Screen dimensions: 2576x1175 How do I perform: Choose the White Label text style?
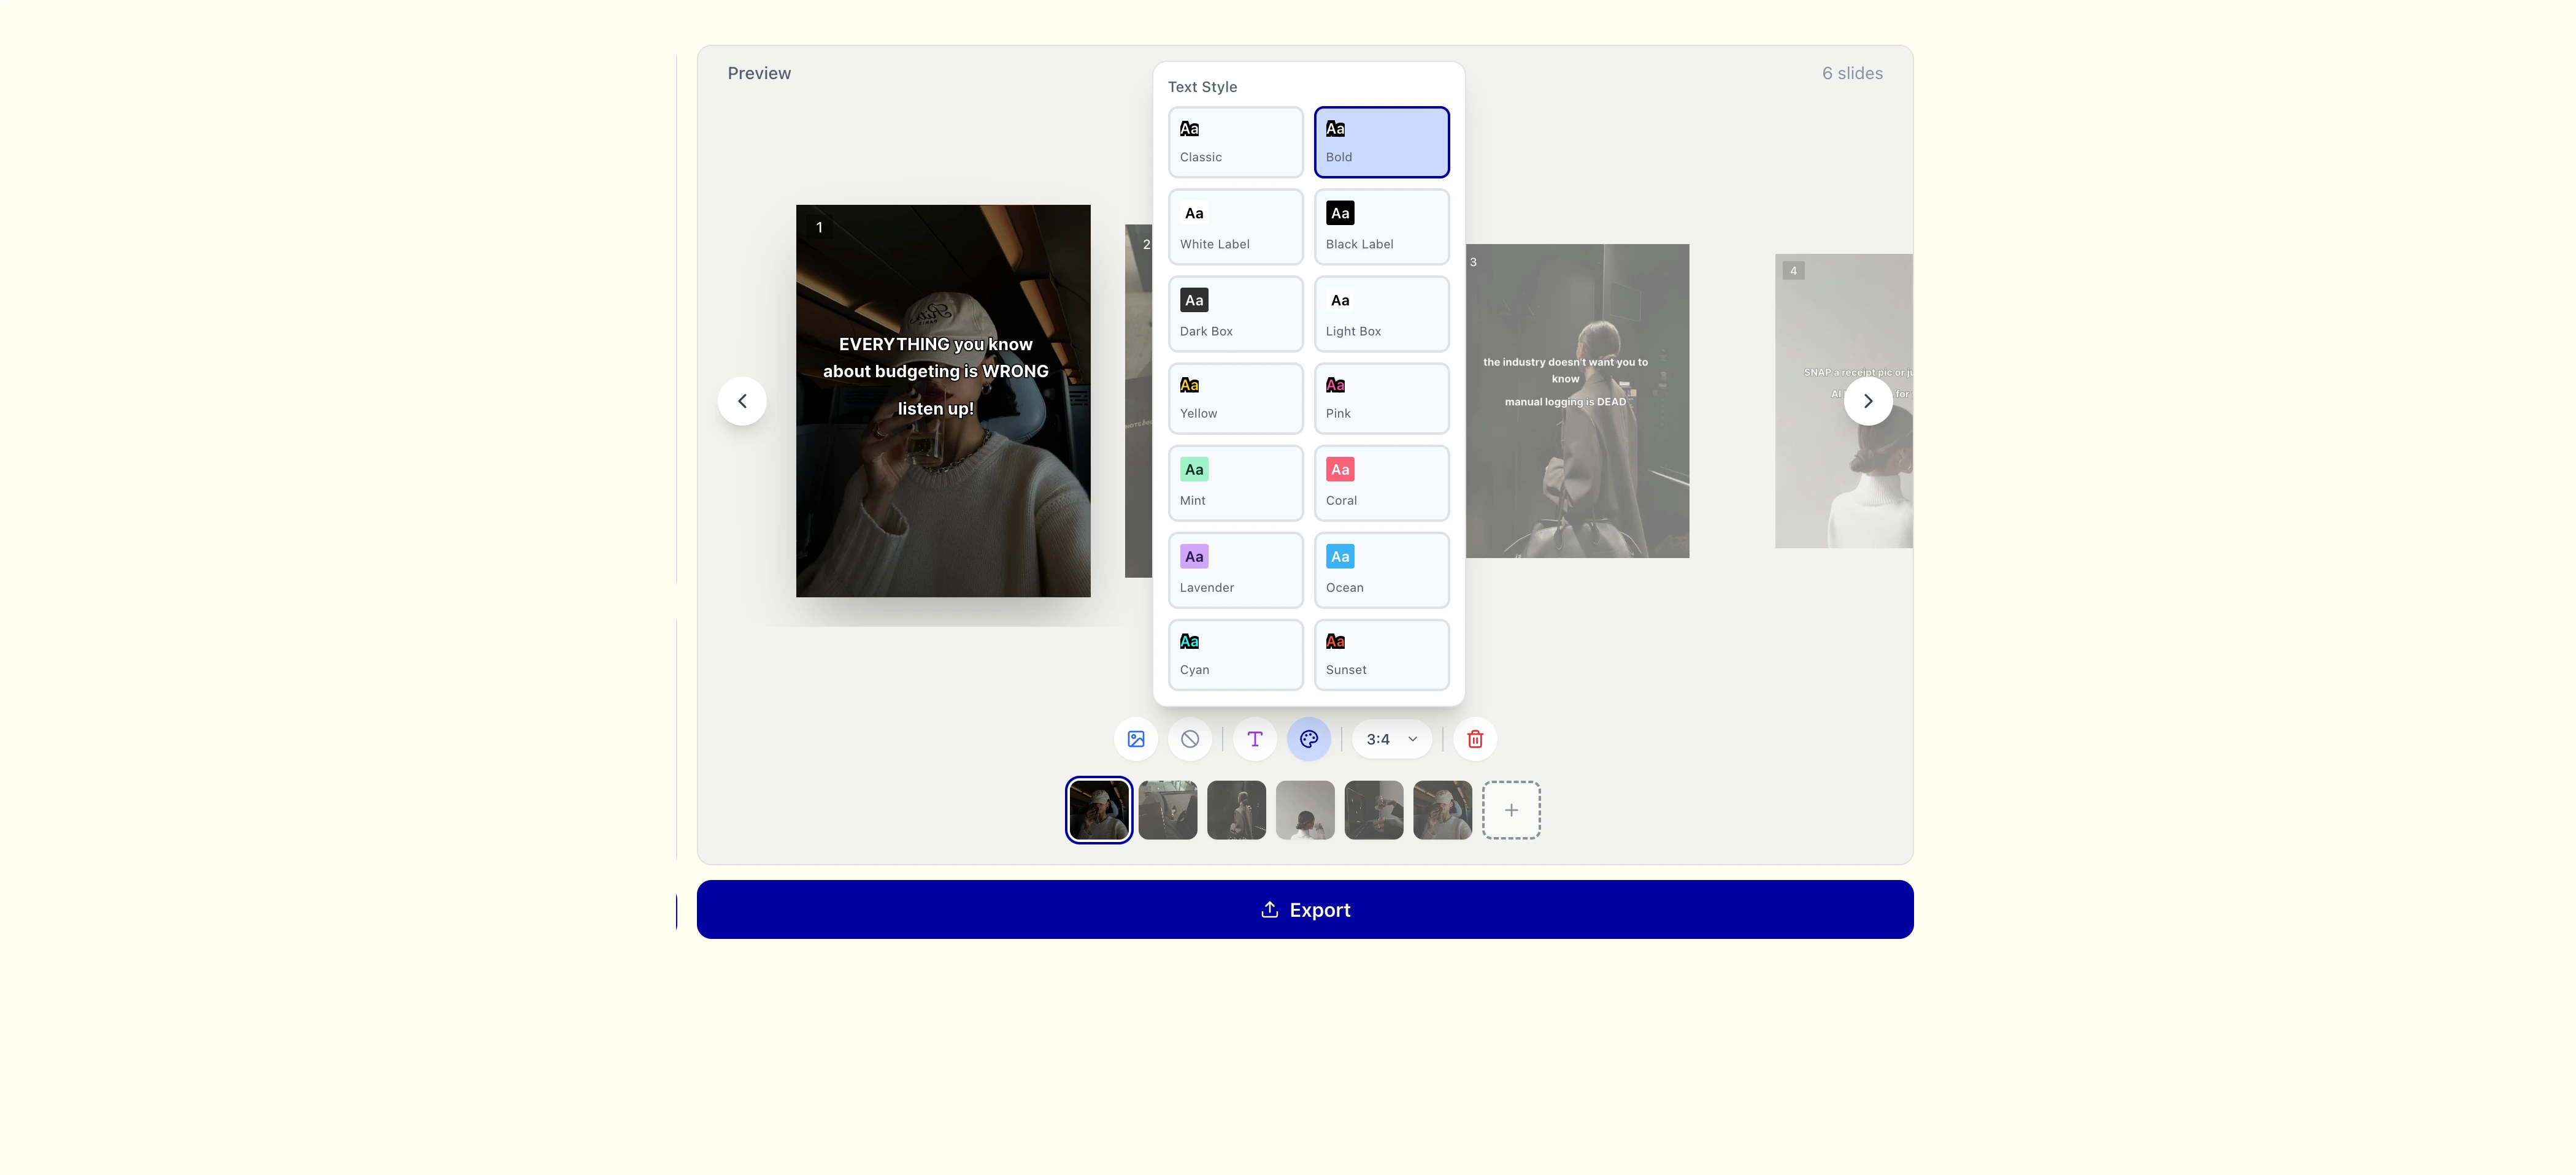click(1235, 227)
